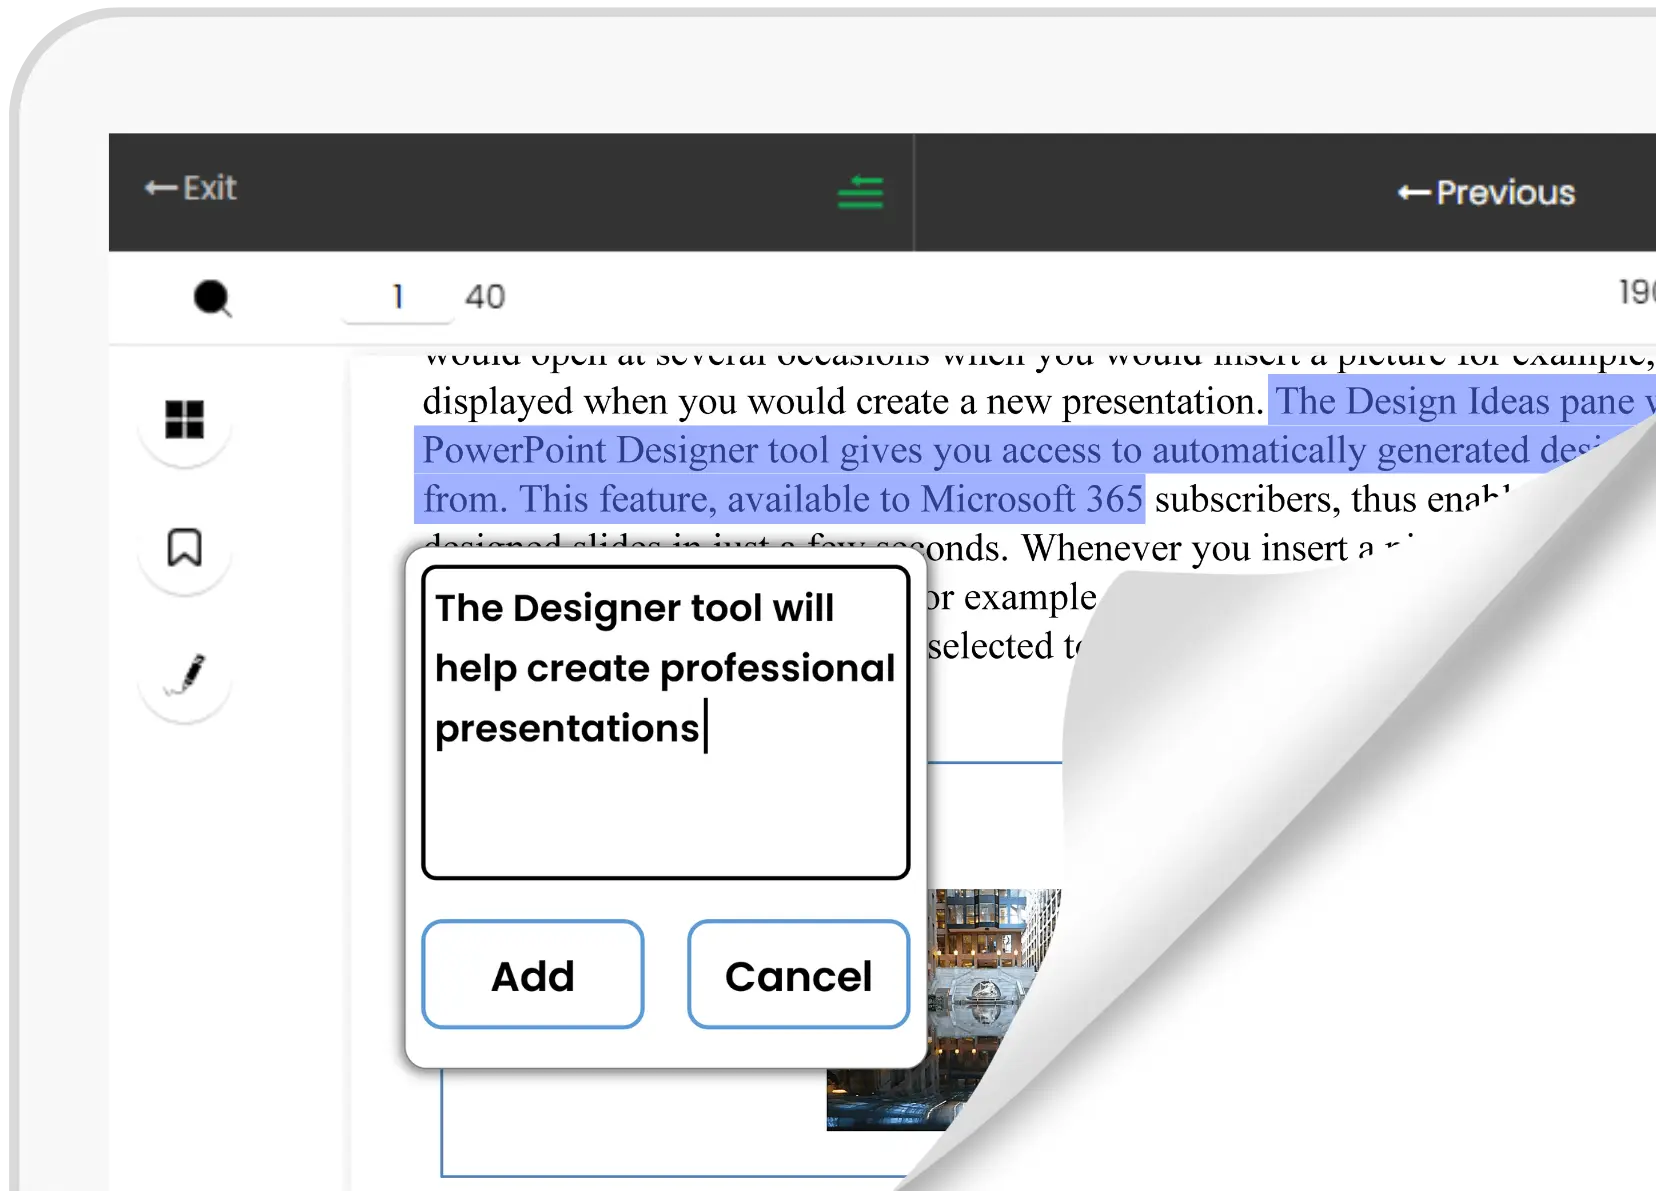This screenshot has width=1656, height=1191.
Task: Click the zoom percentage at toolbar right
Action: point(1636,292)
